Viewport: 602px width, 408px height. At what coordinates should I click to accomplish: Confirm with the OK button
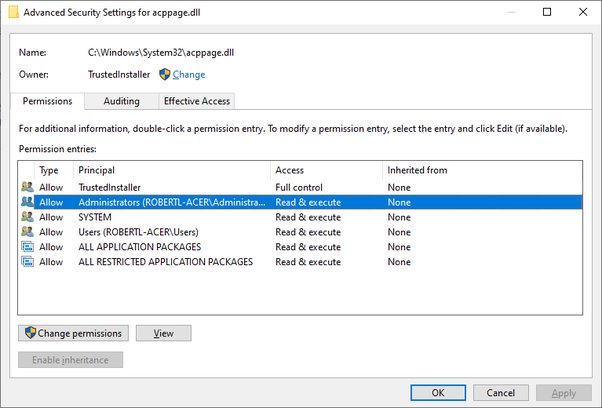(x=438, y=393)
